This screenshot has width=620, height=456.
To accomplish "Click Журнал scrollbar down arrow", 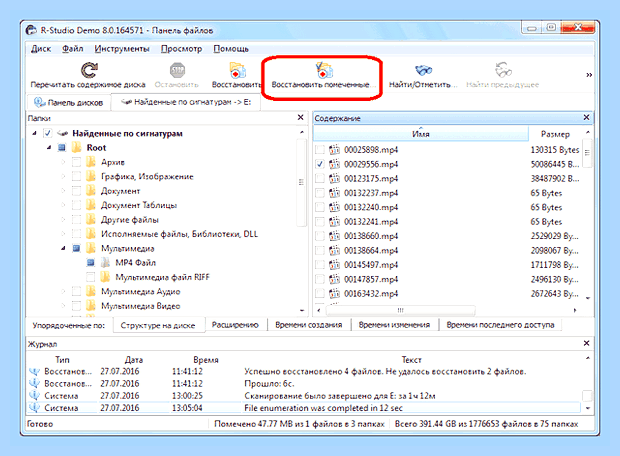I will (x=588, y=408).
